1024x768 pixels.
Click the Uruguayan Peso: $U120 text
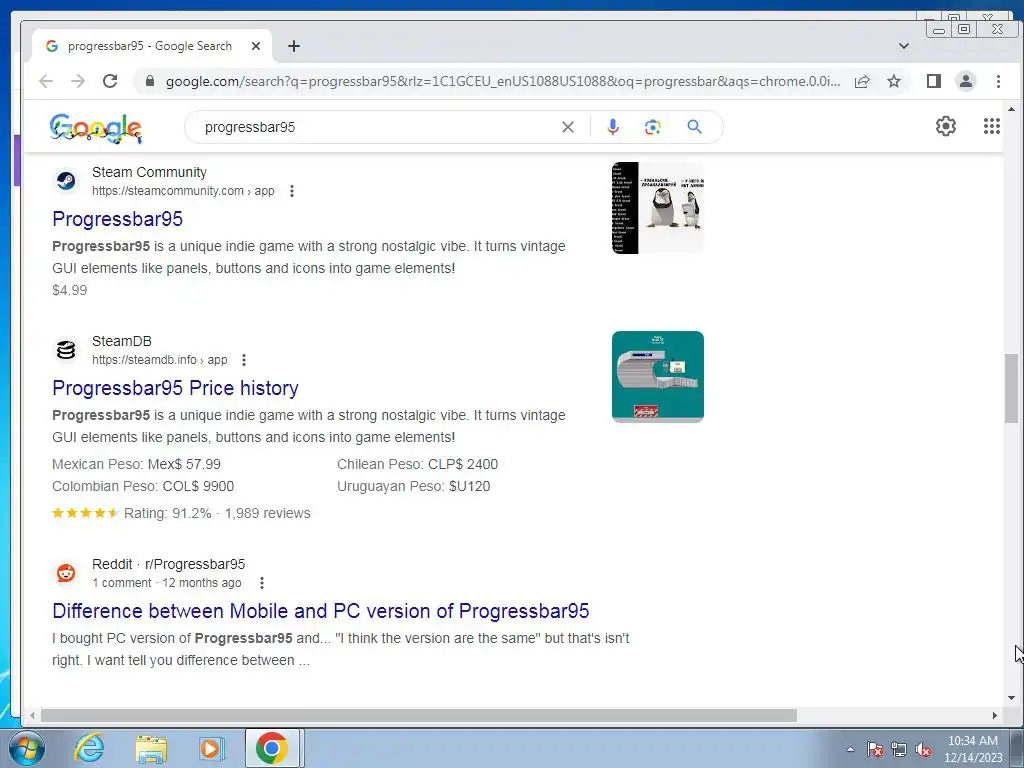click(413, 487)
